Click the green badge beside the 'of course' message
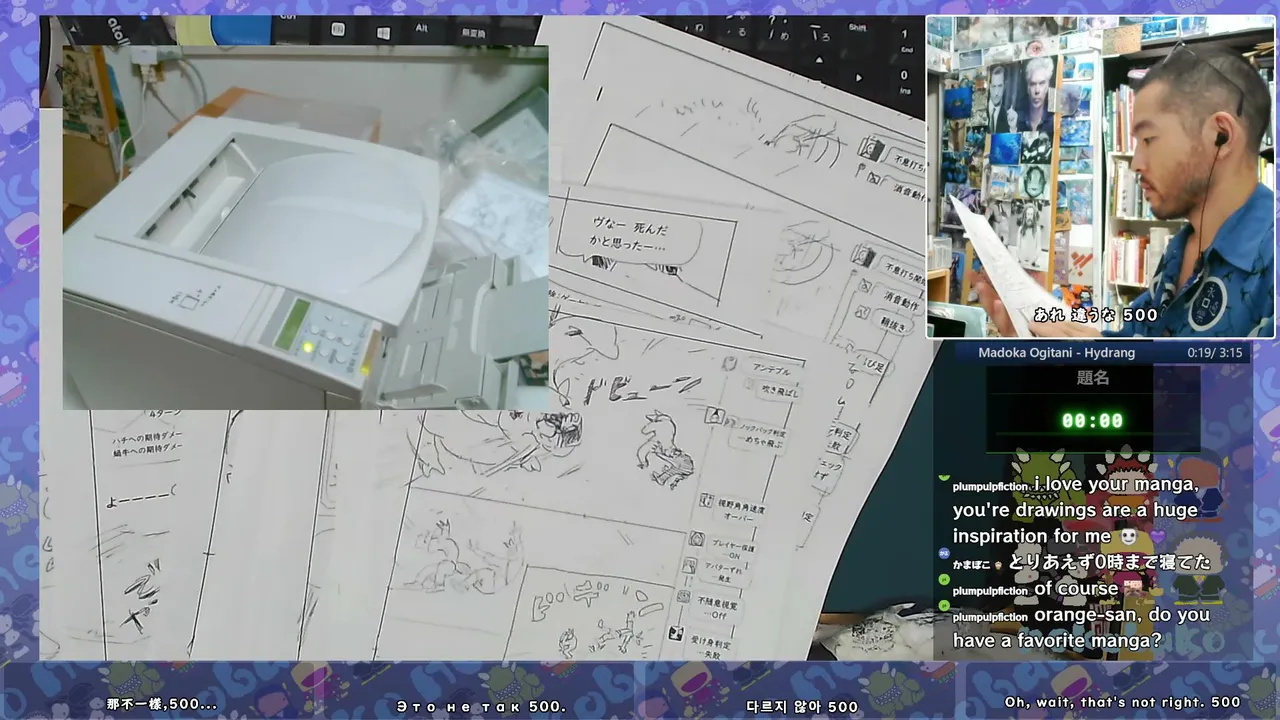This screenshot has width=1280, height=720. coord(943,579)
